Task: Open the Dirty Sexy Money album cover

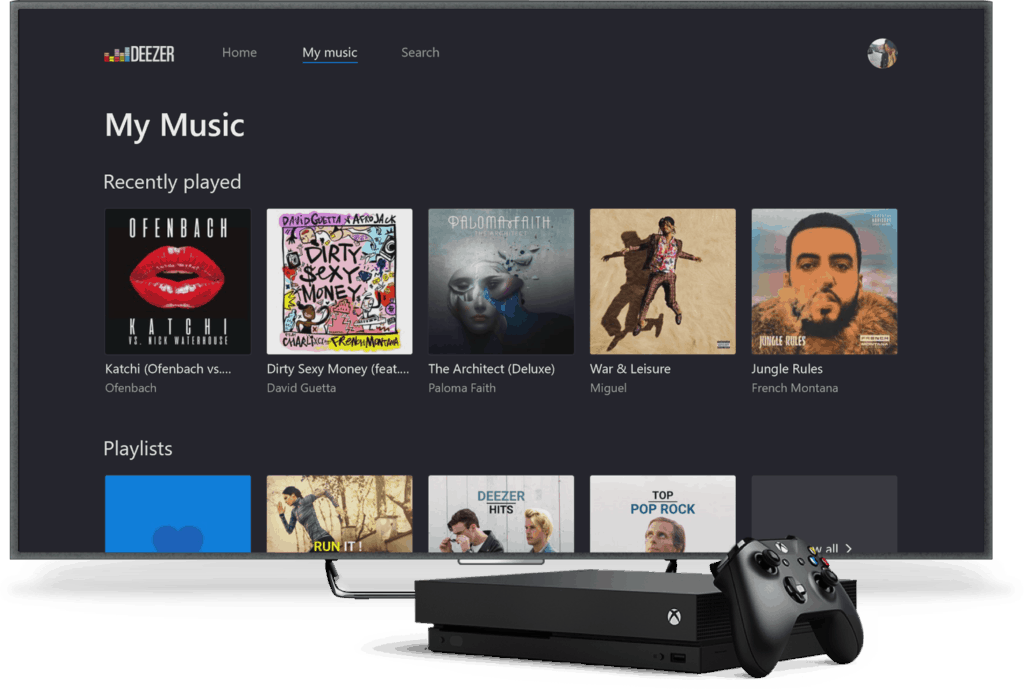Action: pyautogui.click(x=339, y=281)
